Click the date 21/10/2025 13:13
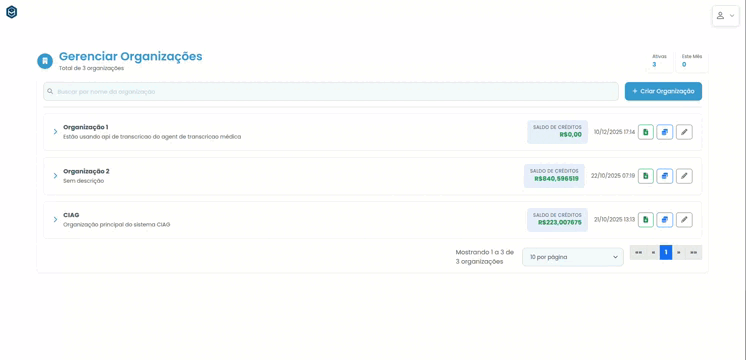Image resolution: width=746 pixels, height=360 pixels. click(x=614, y=220)
